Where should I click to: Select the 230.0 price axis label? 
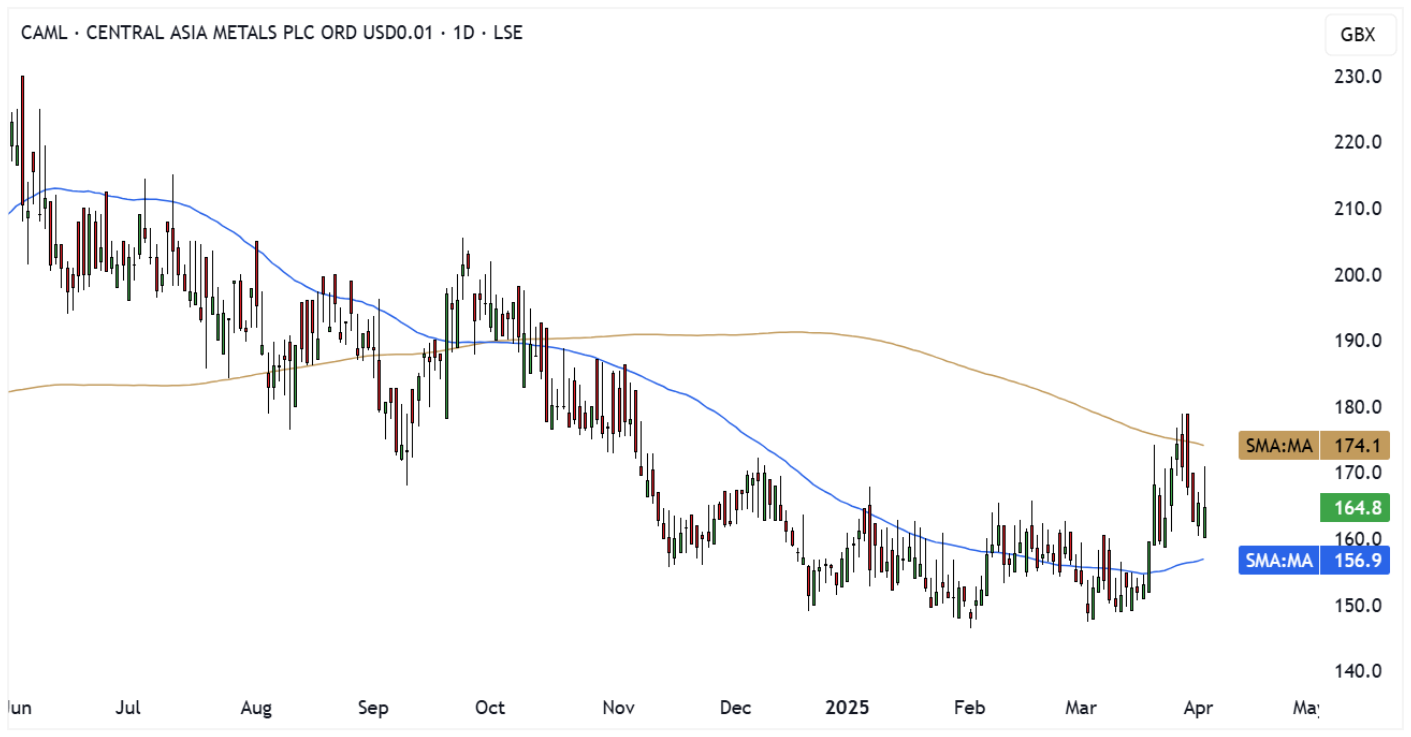tap(1357, 77)
